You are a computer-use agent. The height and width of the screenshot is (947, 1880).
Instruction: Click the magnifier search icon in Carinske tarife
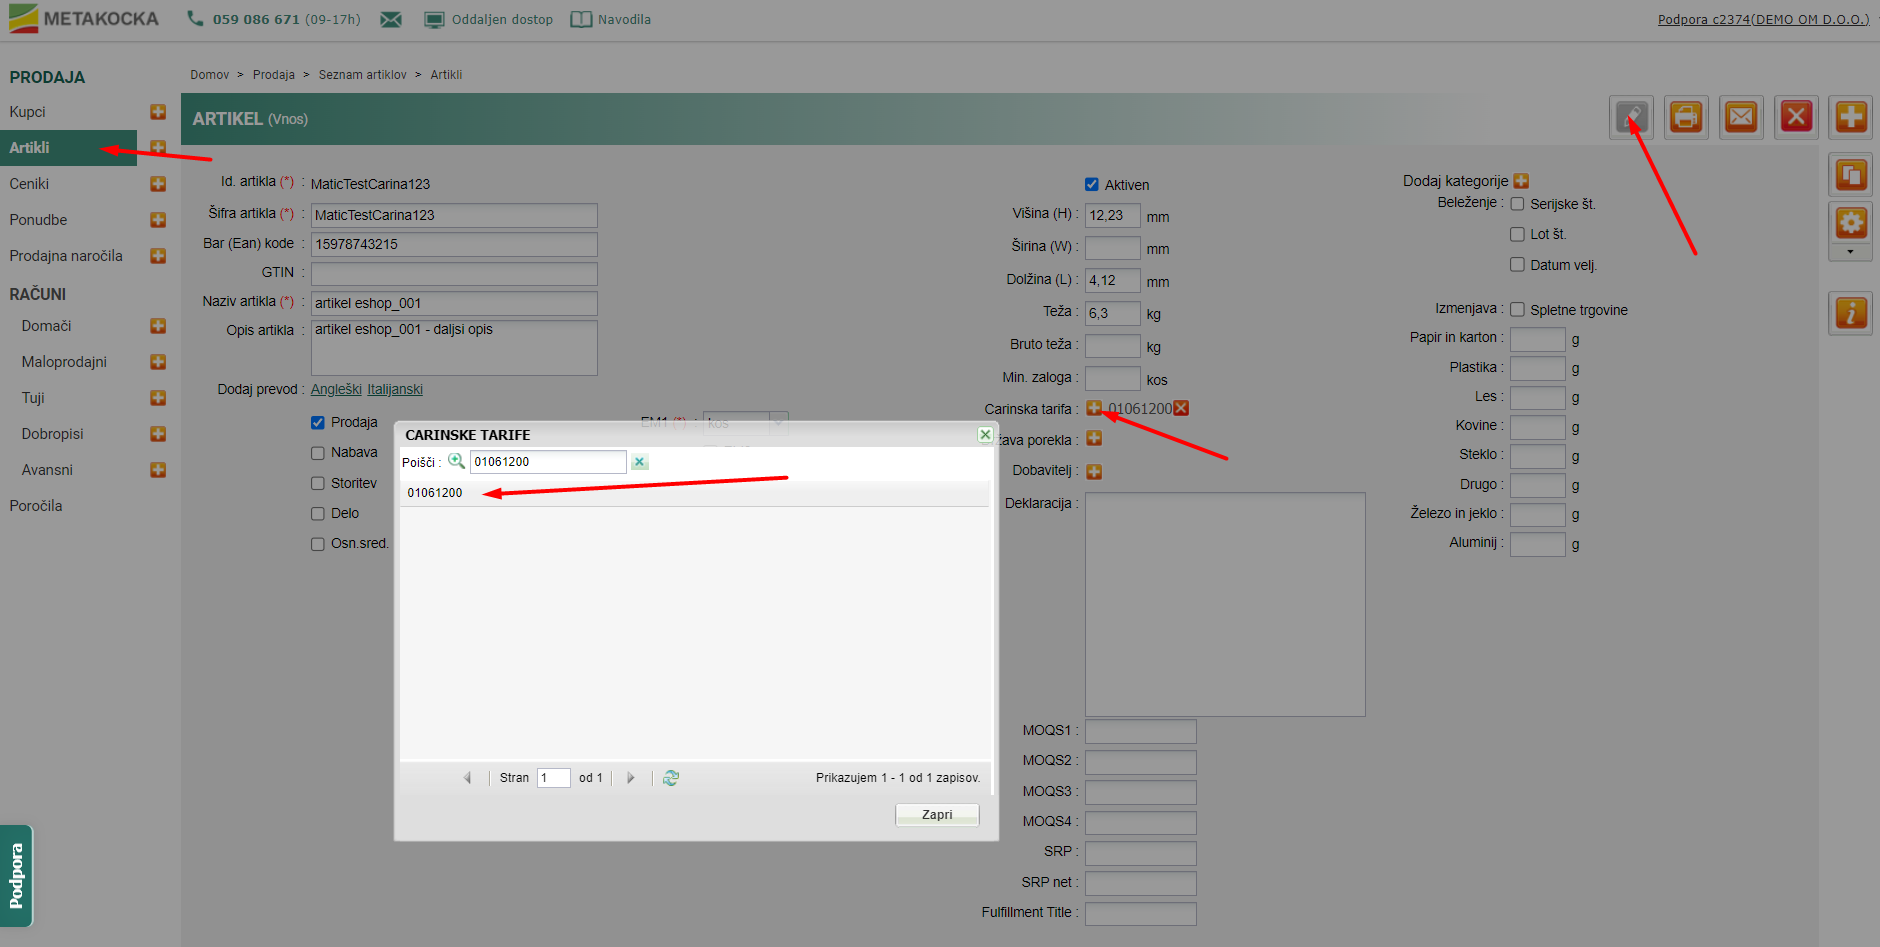tap(456, 461)
